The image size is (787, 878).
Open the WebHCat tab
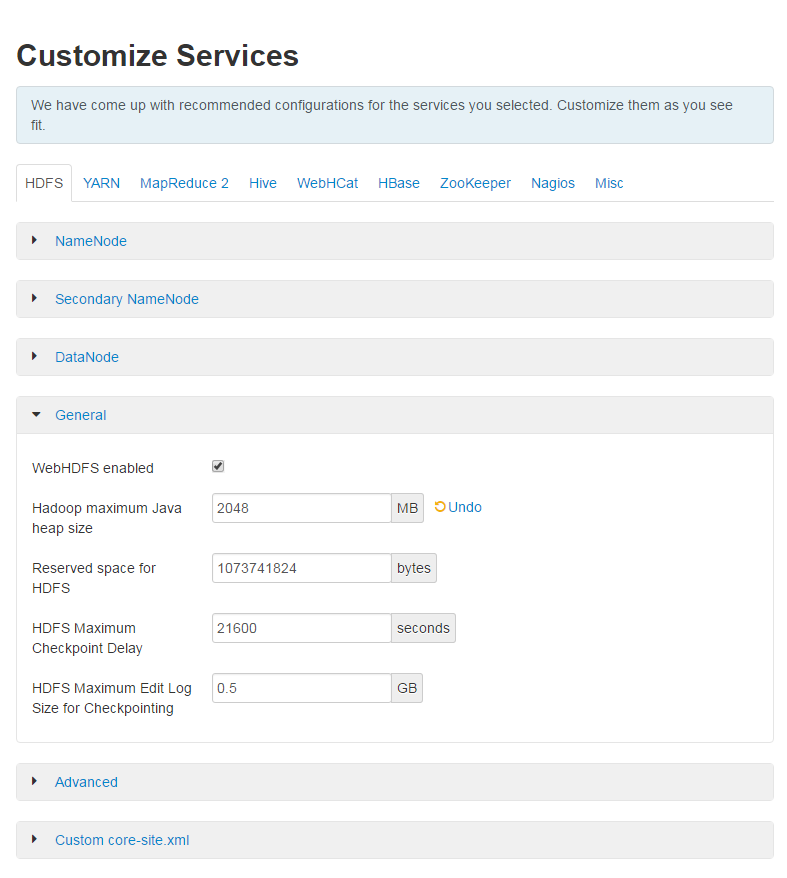pos(327,183)
